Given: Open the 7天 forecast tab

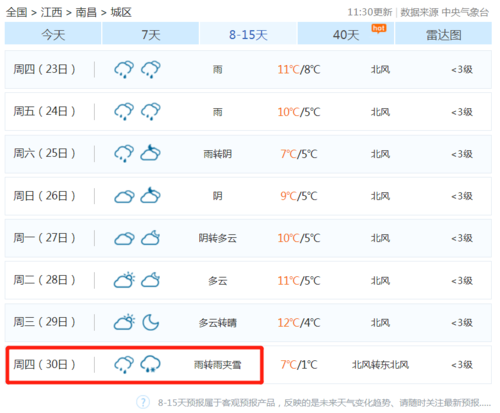Looking at the screenshot, I should pos(151,33).
